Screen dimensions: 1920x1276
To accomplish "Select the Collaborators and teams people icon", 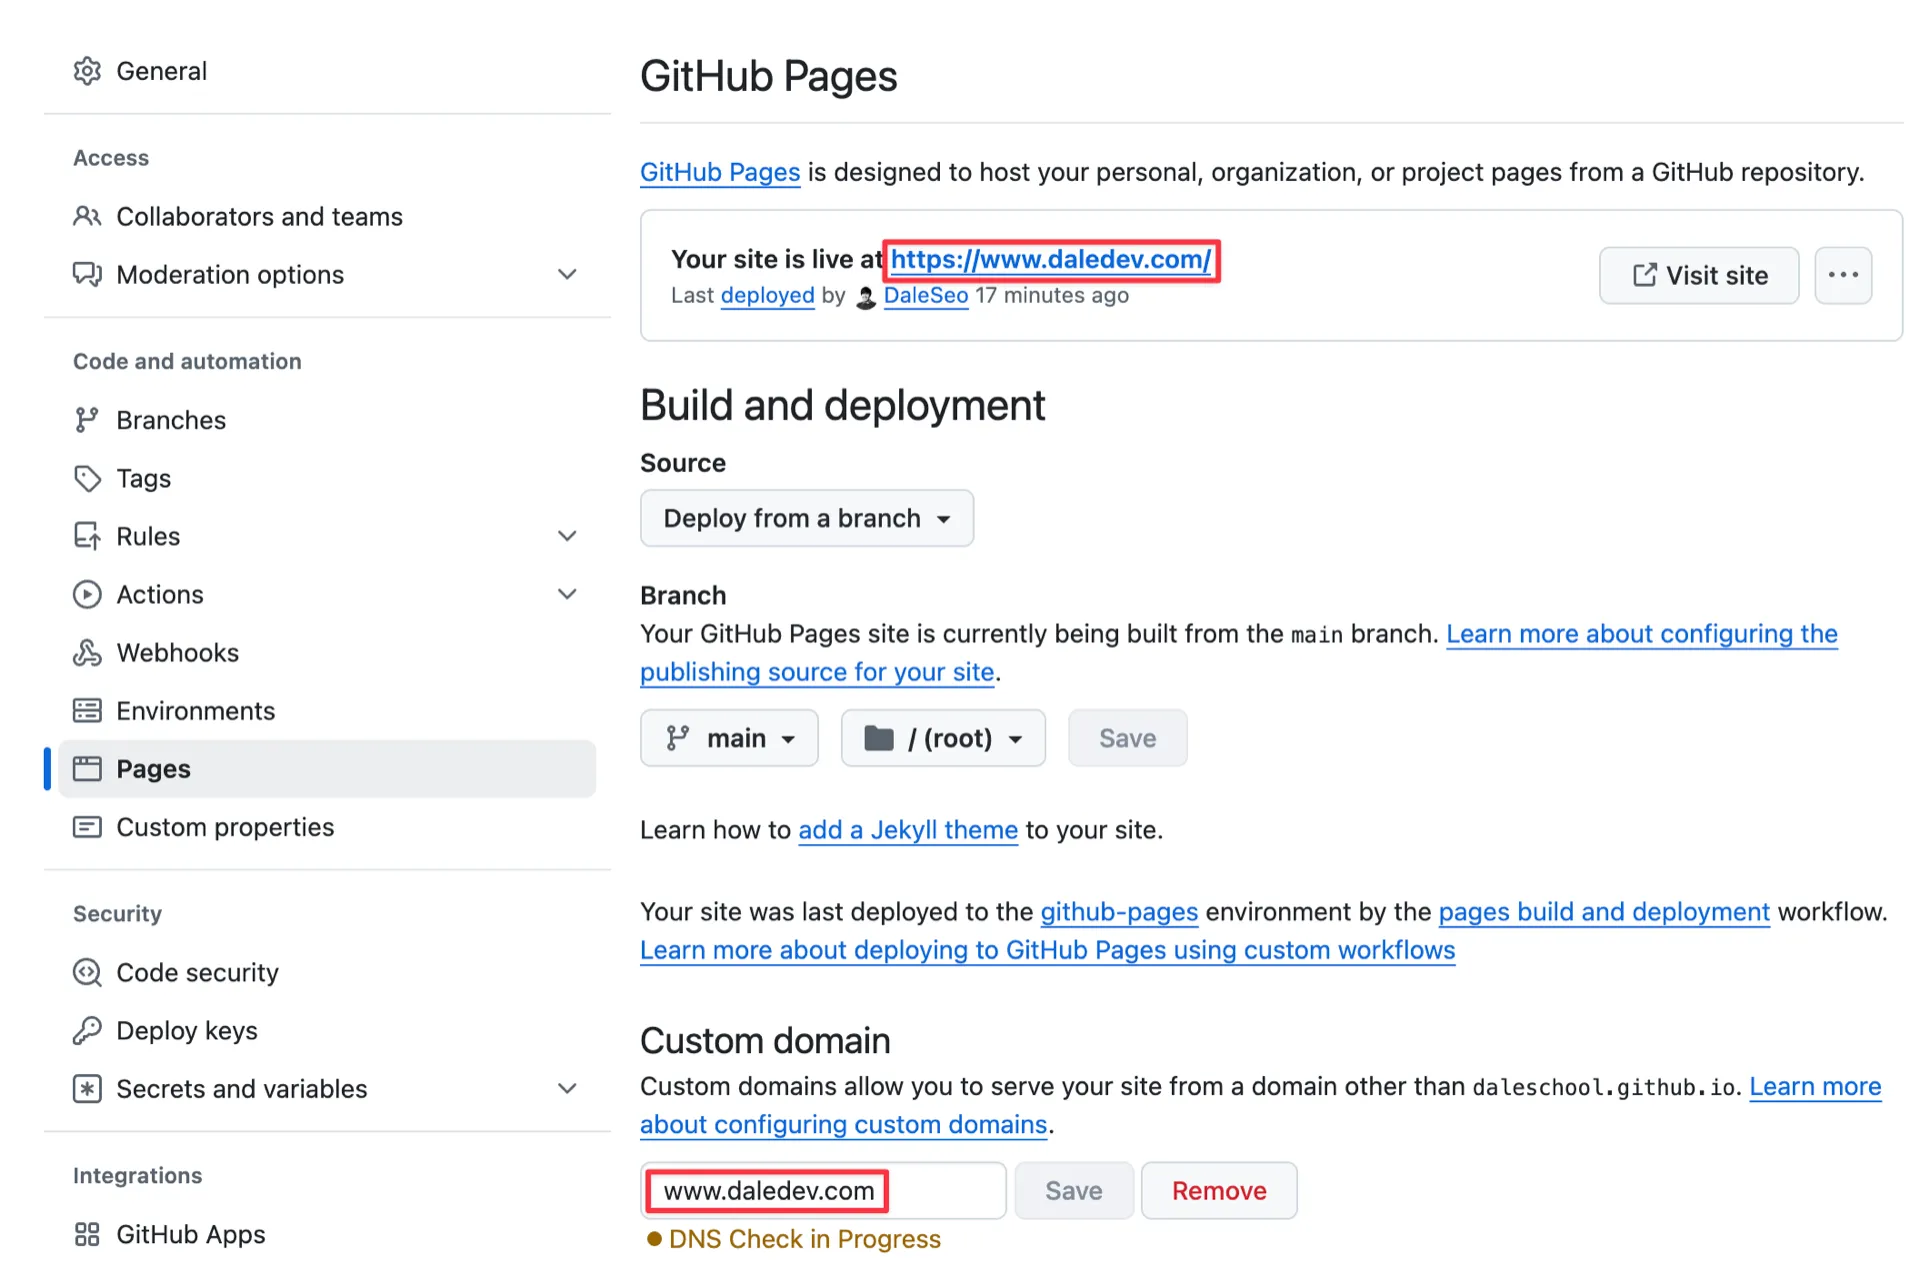I will pos(88,216).
